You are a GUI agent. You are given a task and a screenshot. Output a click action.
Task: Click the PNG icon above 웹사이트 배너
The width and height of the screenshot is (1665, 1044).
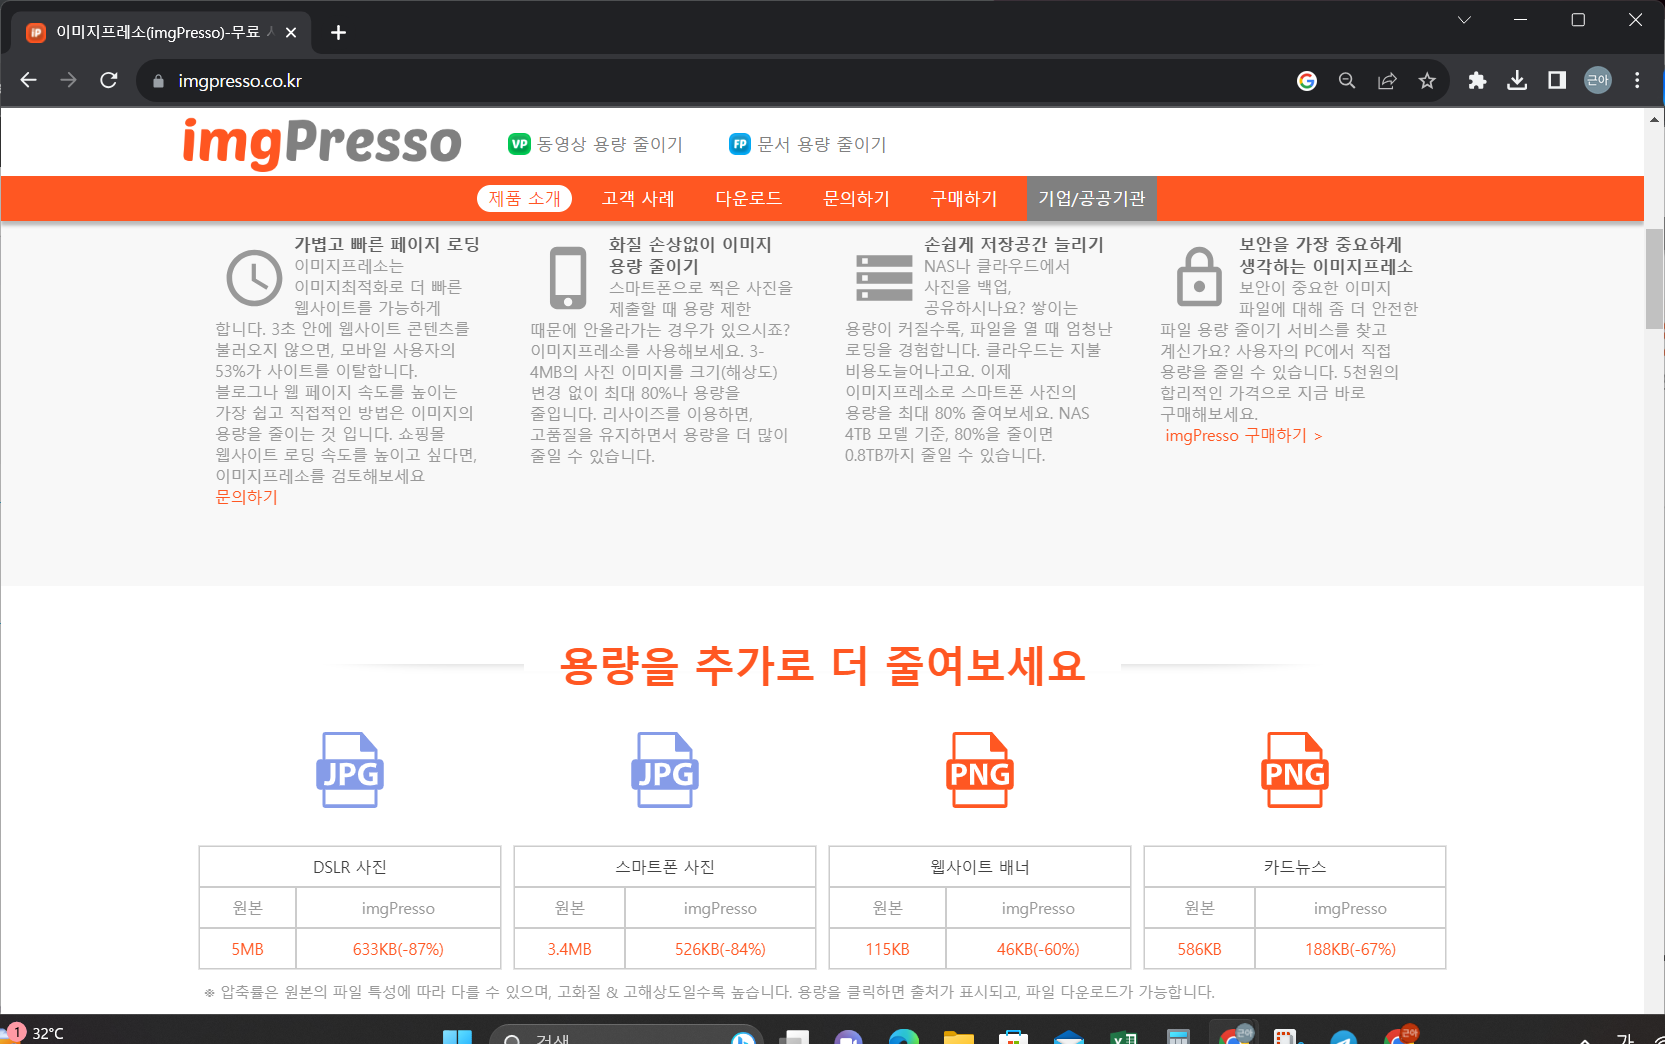980,770
